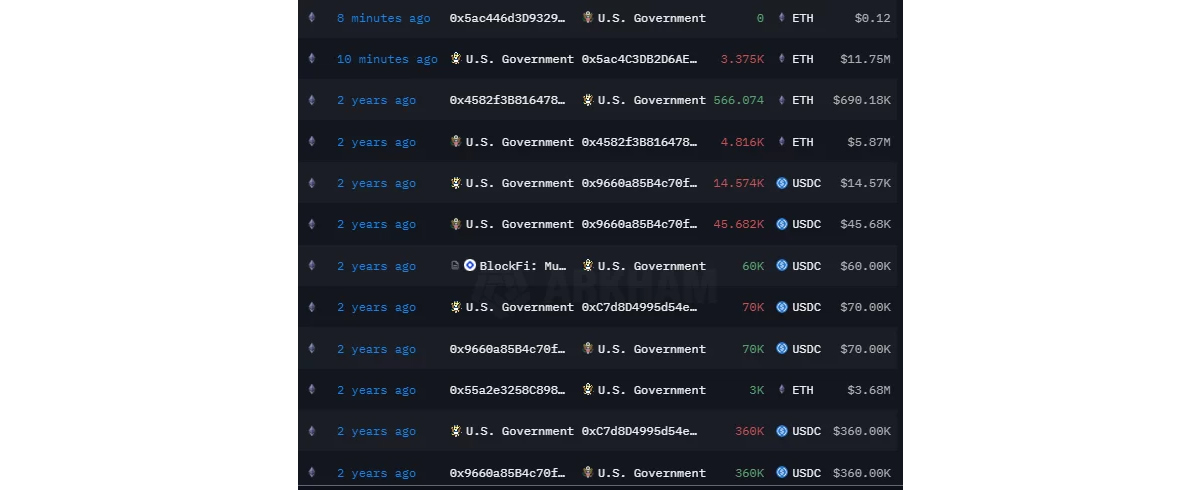Open the '2 years ago' timestamp in the $3.68M row
Viewport: 1200px width, 490px height.
tap(376, 390)
